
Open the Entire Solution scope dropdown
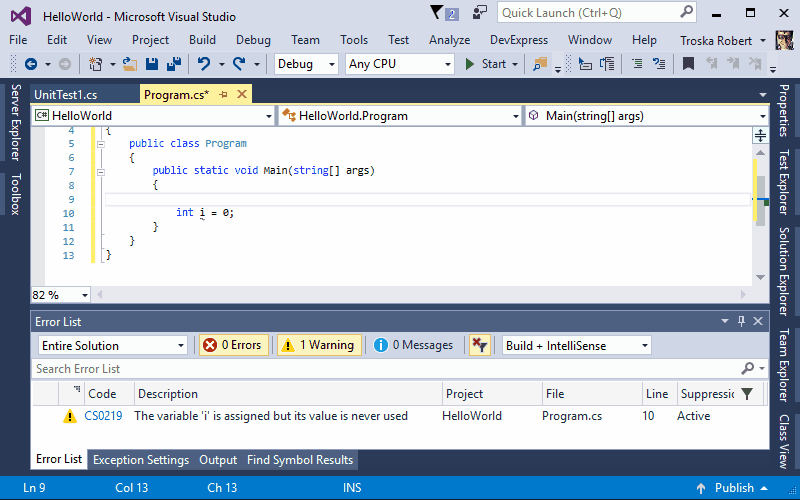(113, 345)
